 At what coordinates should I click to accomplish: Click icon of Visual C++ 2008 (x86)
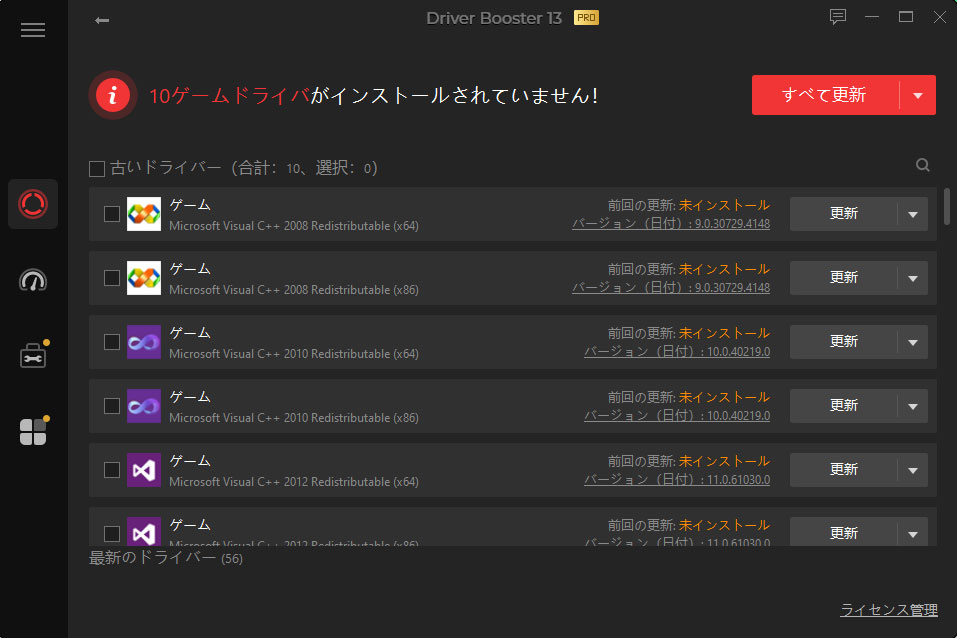[x=144, y=278]
